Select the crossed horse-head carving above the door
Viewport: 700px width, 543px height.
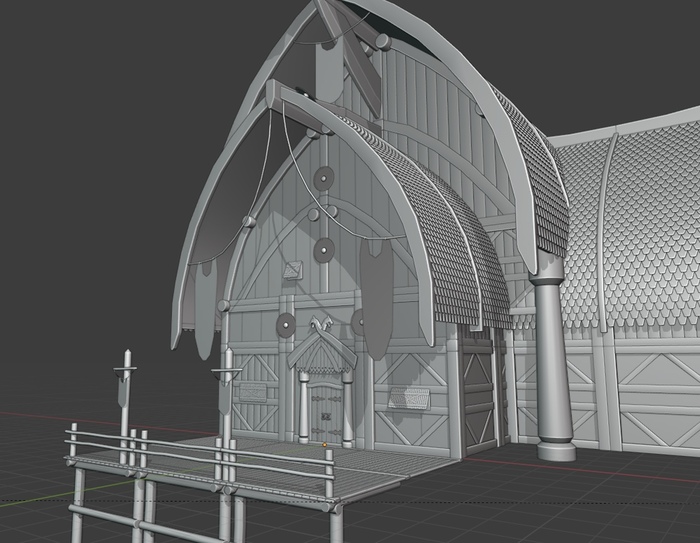322,324
